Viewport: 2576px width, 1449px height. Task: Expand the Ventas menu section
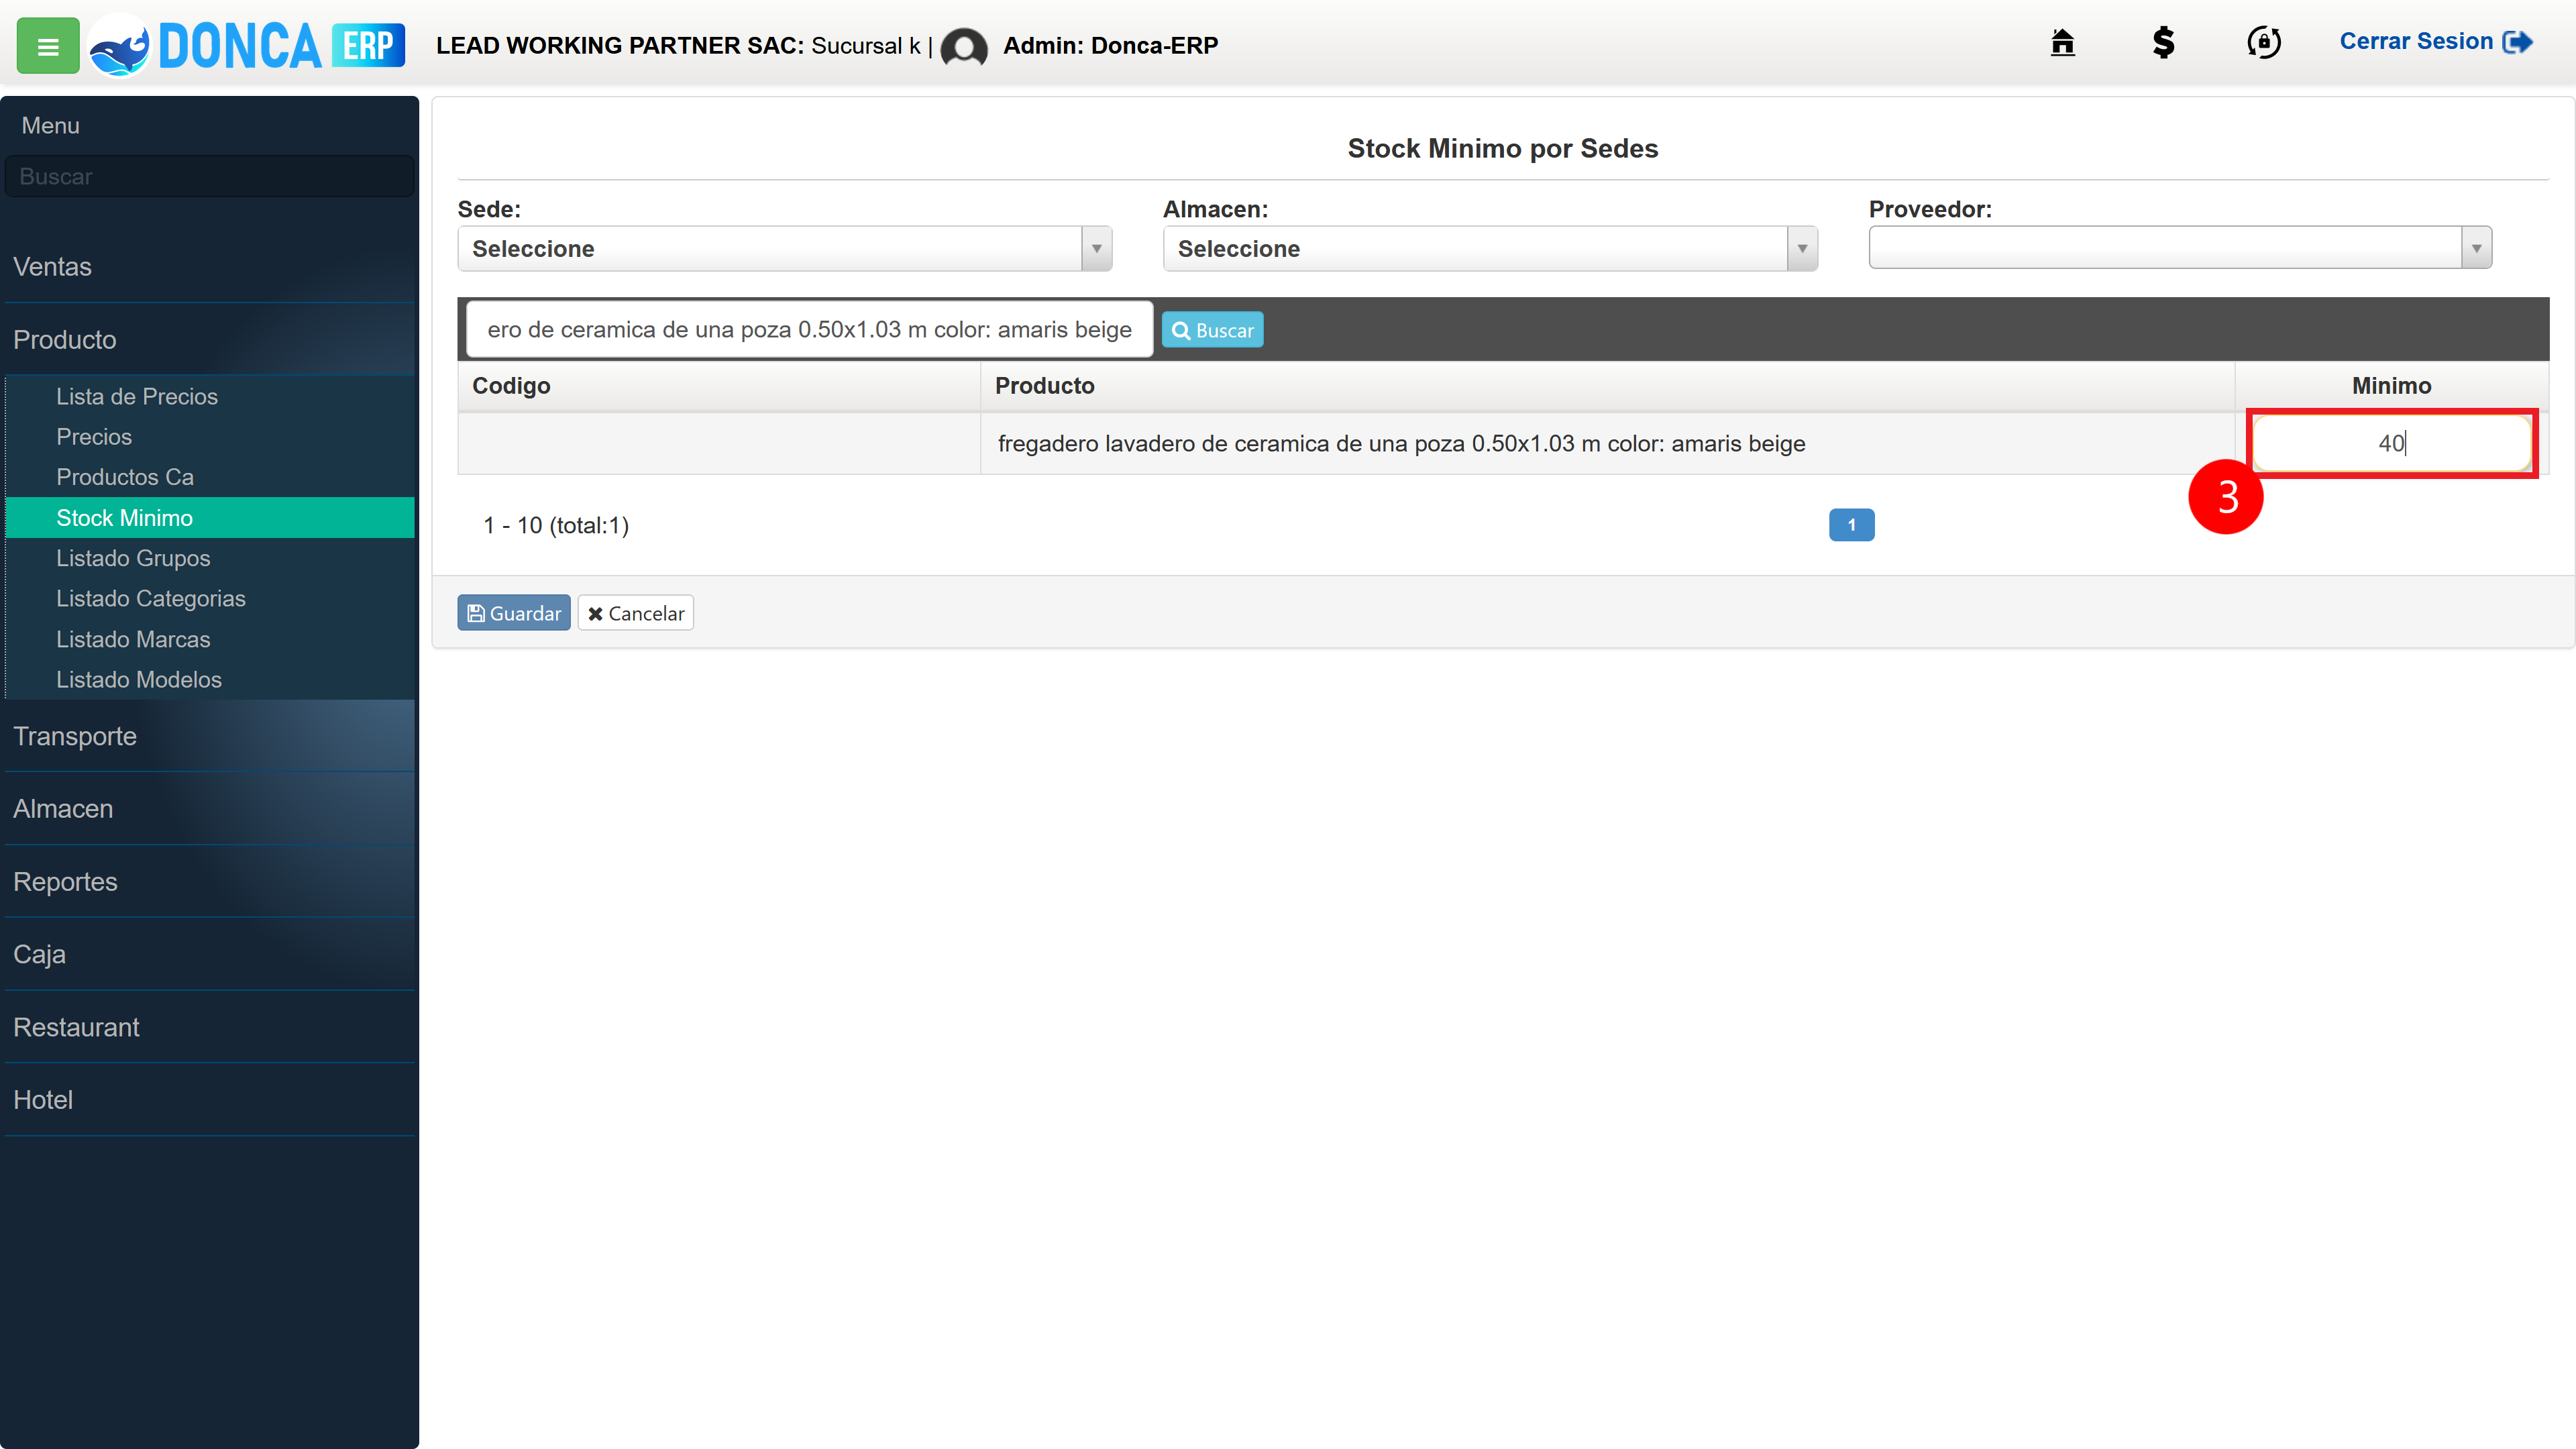click(210, 266)
